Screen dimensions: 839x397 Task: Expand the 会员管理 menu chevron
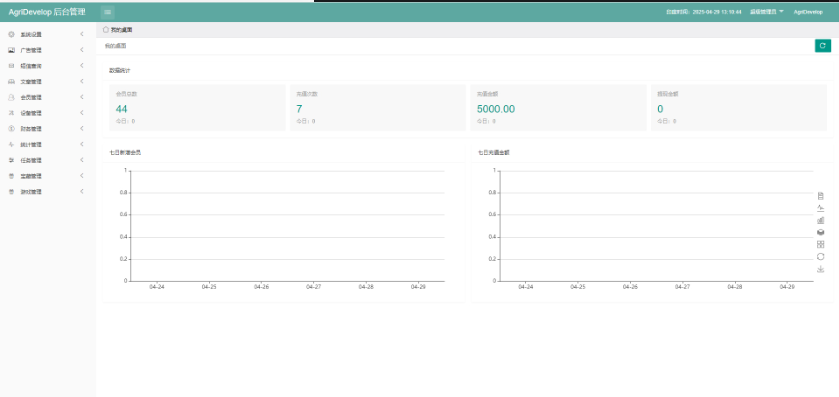tap(82, 97)
